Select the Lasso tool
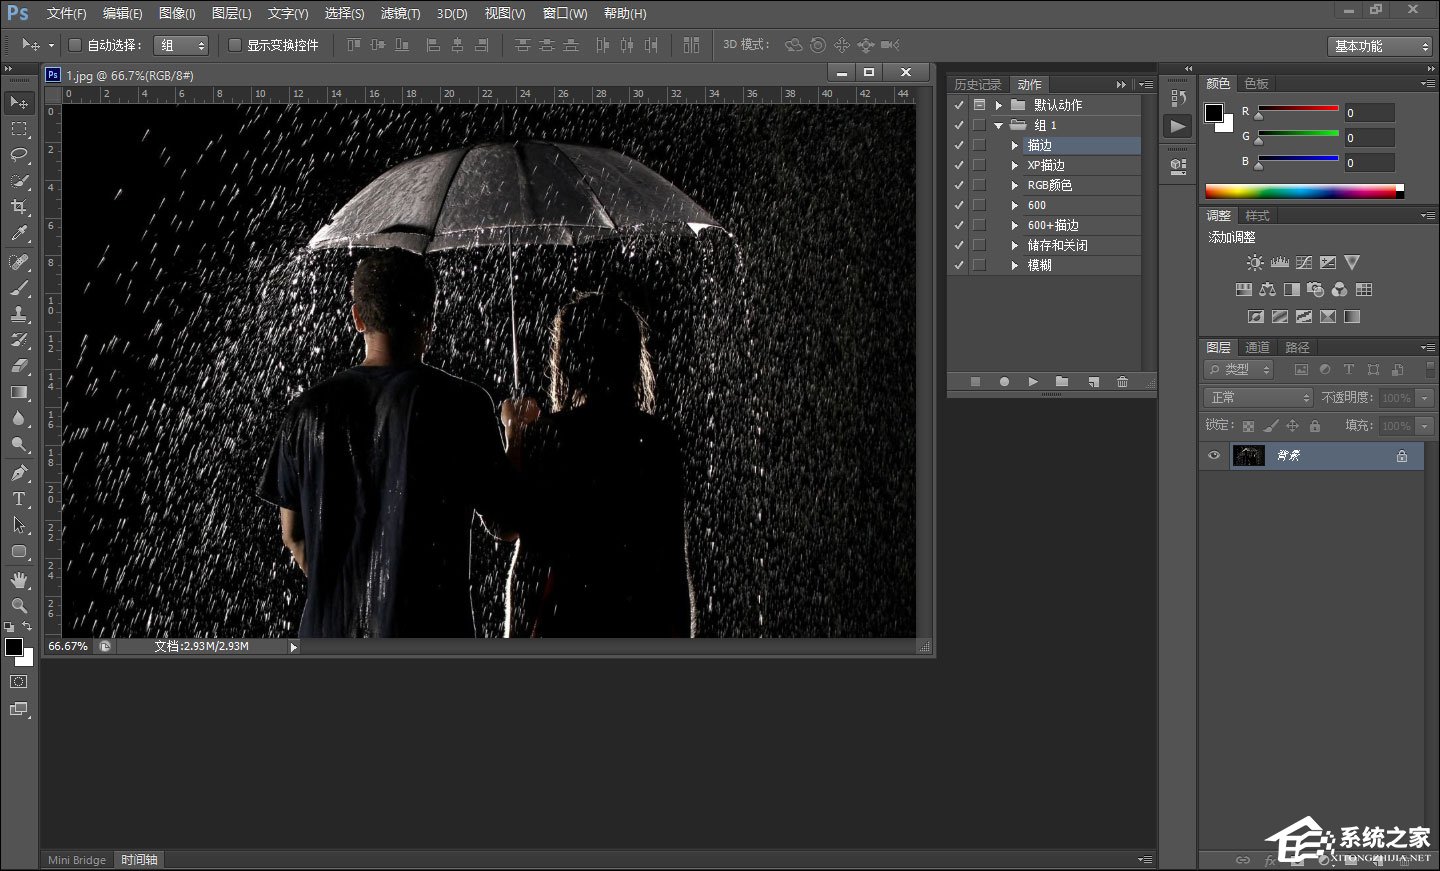The width and height of the screenshot is (1440, 871). tap(19, 155)
